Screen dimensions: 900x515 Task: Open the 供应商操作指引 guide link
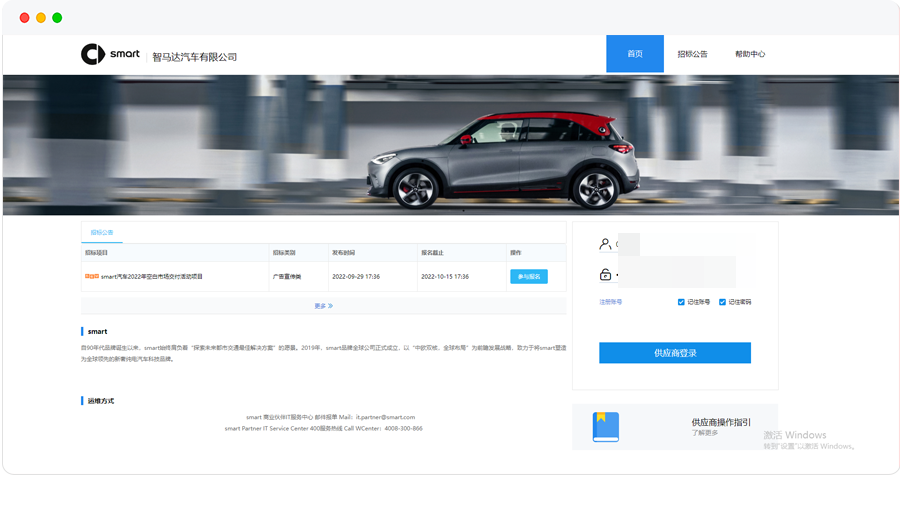(721, 422)
